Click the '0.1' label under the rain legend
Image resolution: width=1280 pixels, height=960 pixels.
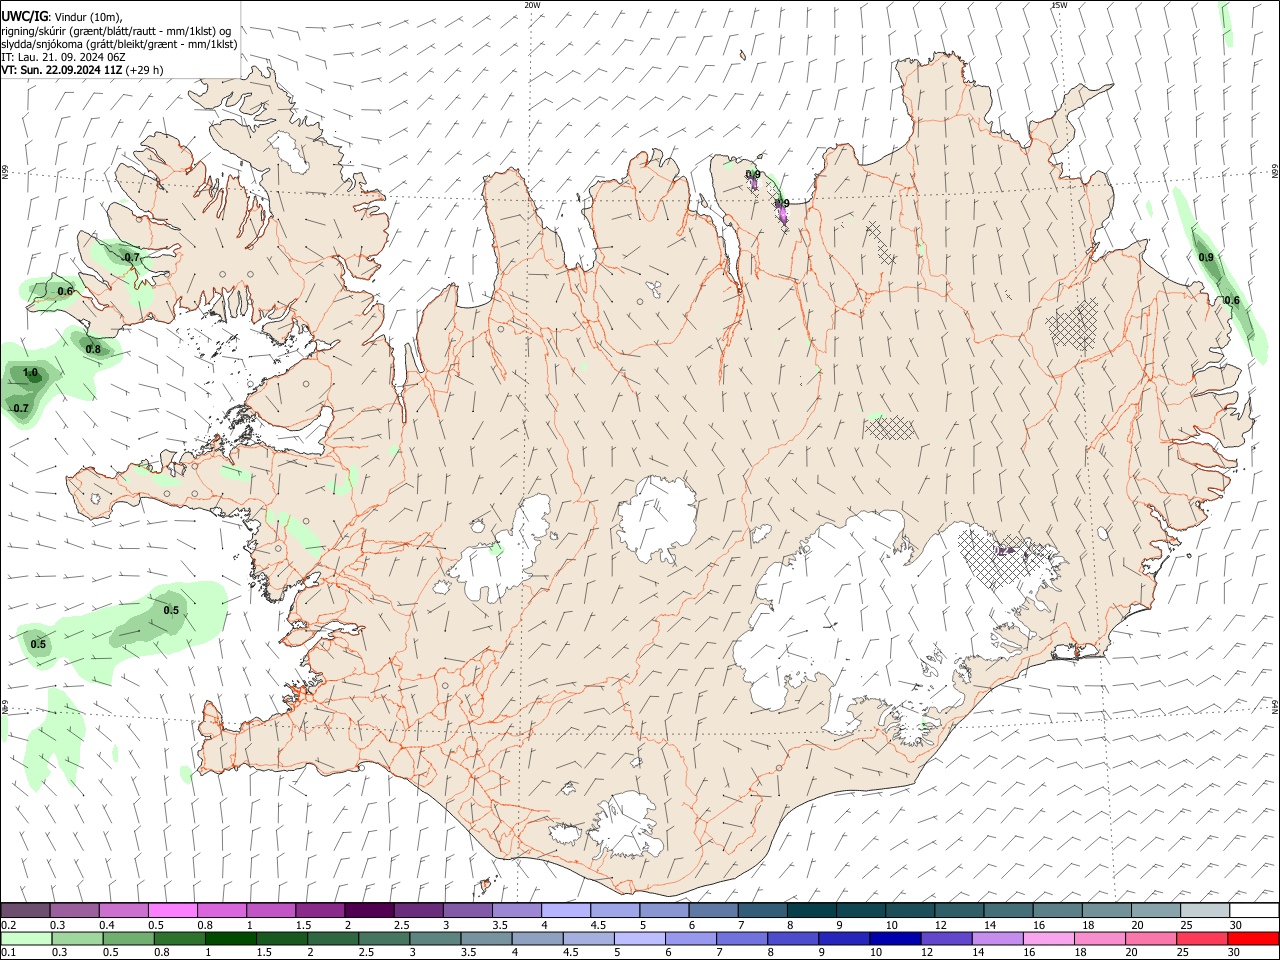tap(8, 953)
